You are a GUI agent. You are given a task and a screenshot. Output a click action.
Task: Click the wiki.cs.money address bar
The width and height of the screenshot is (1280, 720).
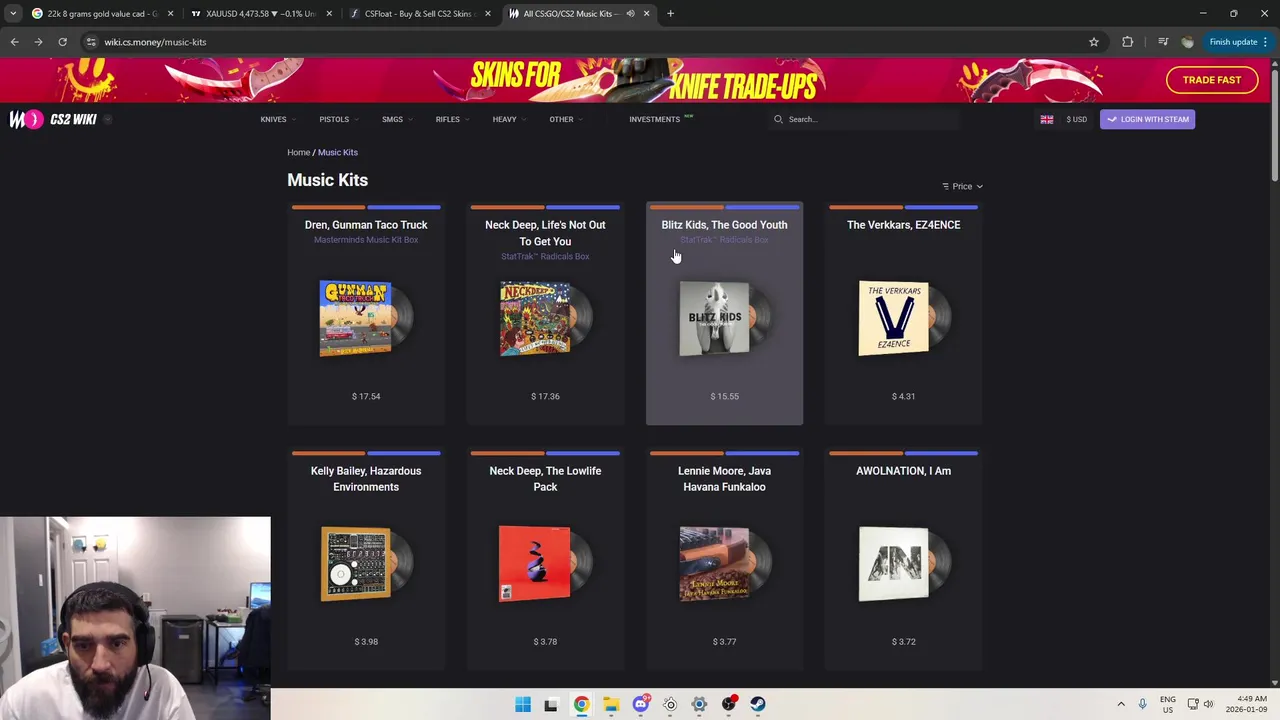[580, 42]
